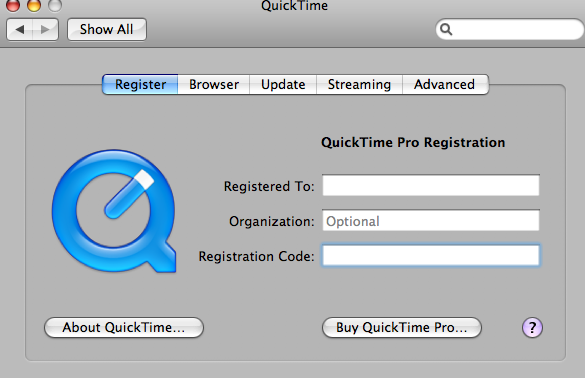Screen dimensions: 585x378
Task: Select the Register tab
Action: tap(140, 84)
